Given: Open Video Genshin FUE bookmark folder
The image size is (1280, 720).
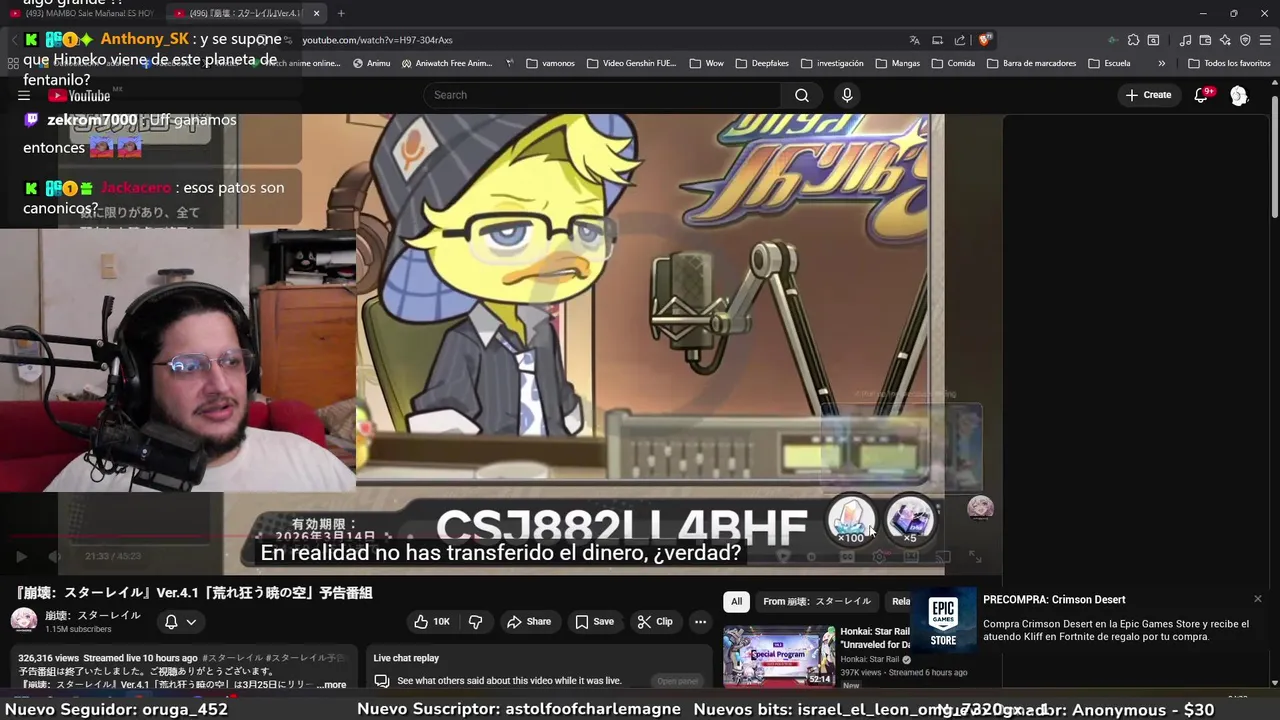Looking at the screenshot, I should [632, 63].
